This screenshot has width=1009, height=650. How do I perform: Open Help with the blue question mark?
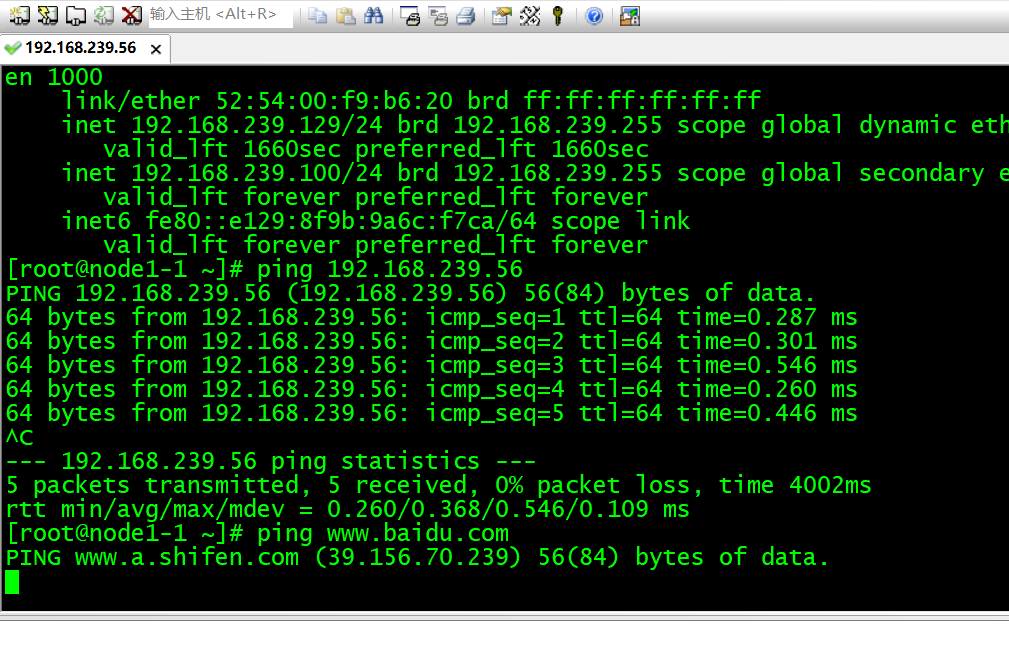pyautogui.click(x=594, y=15)
